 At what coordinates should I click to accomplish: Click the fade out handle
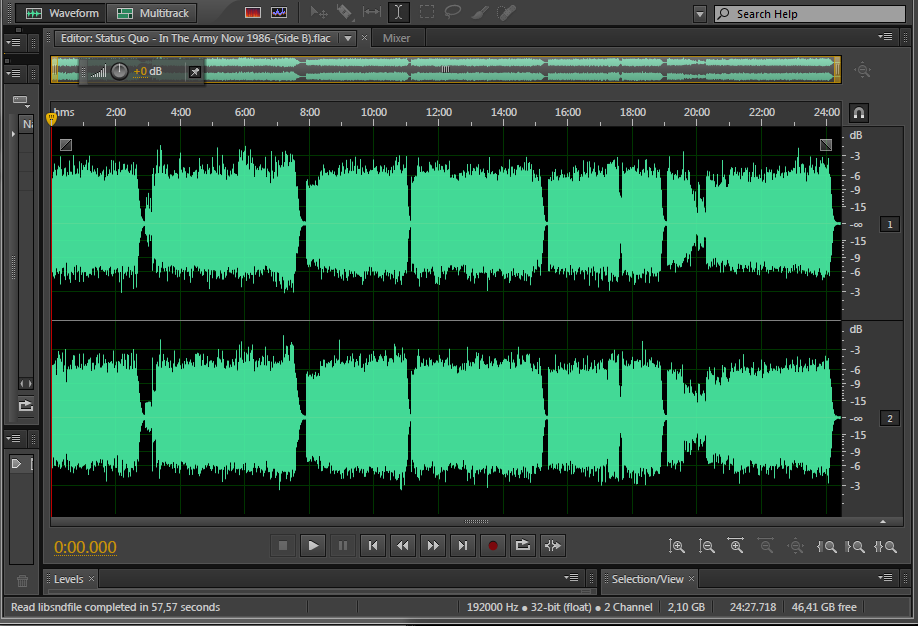click(825, 145)
